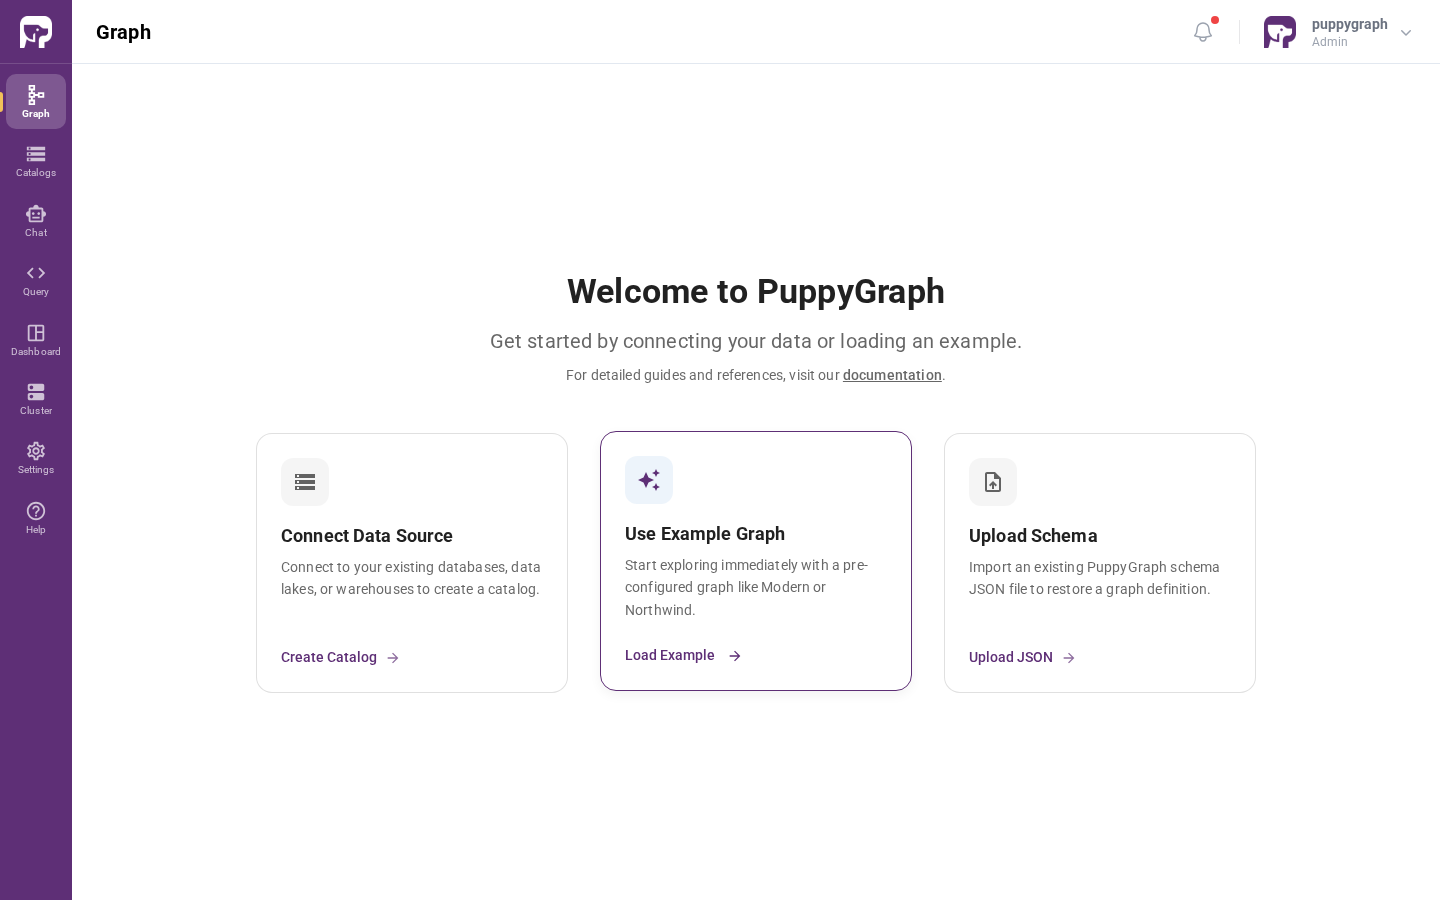Click the Use Example Graph sparkle icon
Screen dimensions: 1440x900
click(x=649, y=480)
